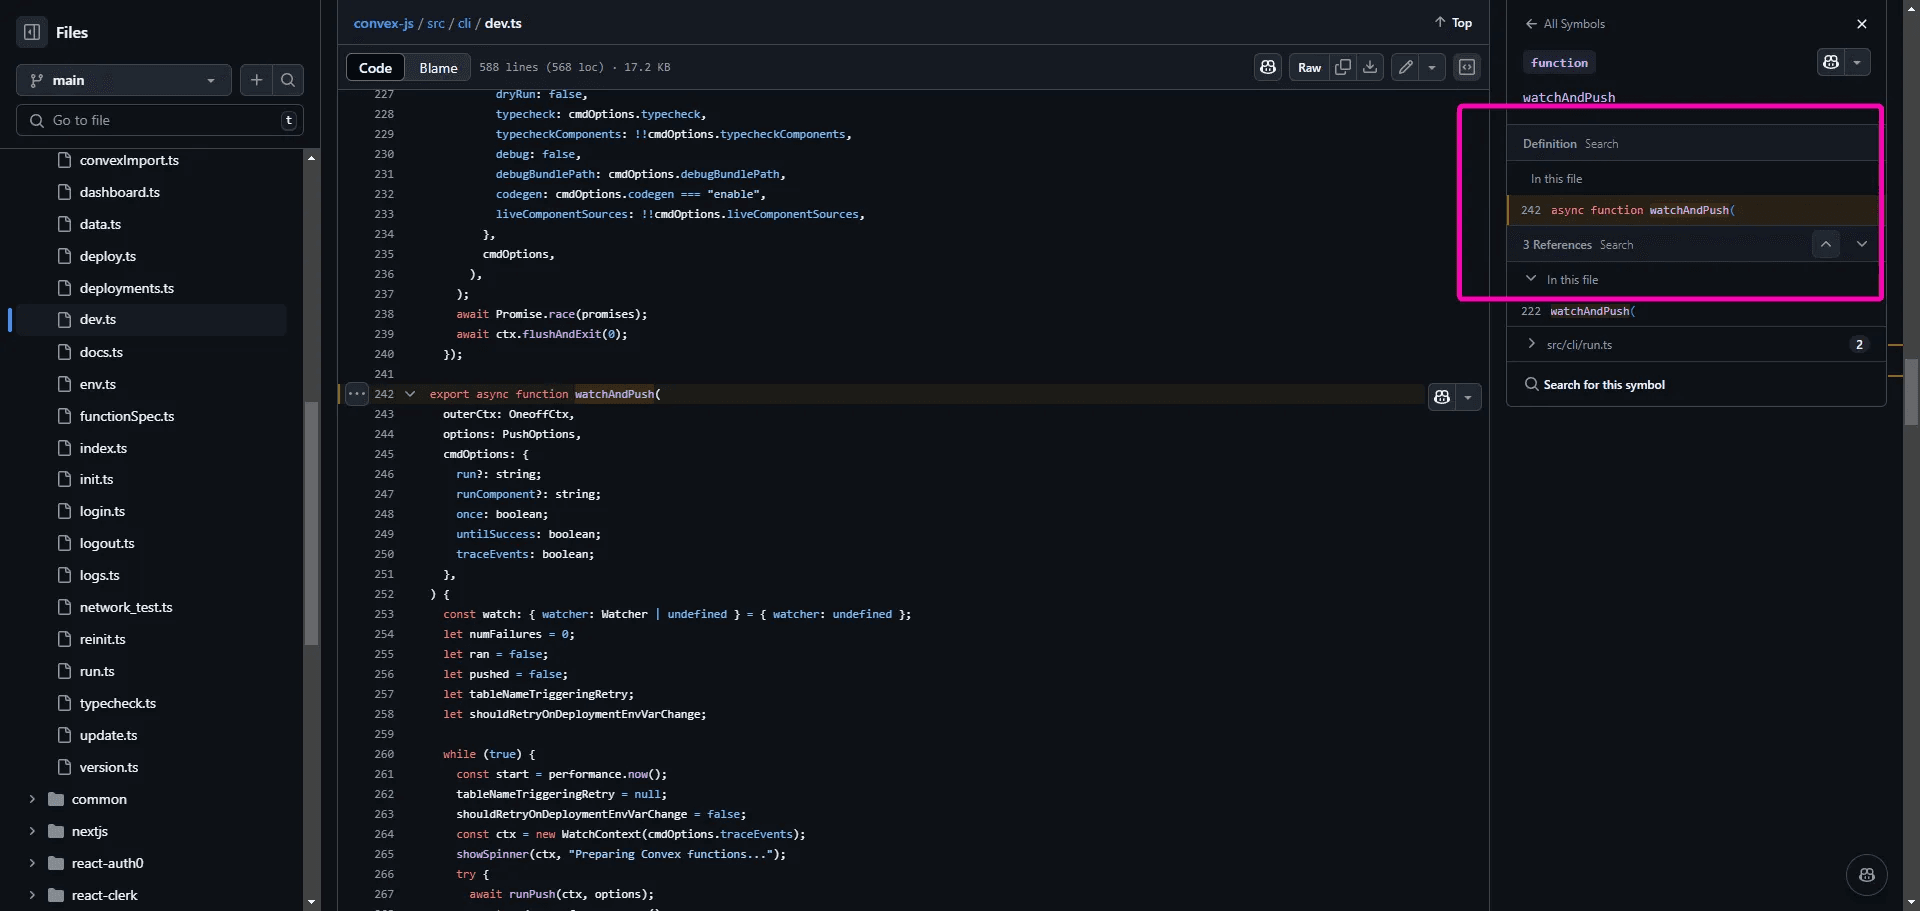Click the Raw button
This screenshot has width=1920, height=911.
pos(1309,67)
